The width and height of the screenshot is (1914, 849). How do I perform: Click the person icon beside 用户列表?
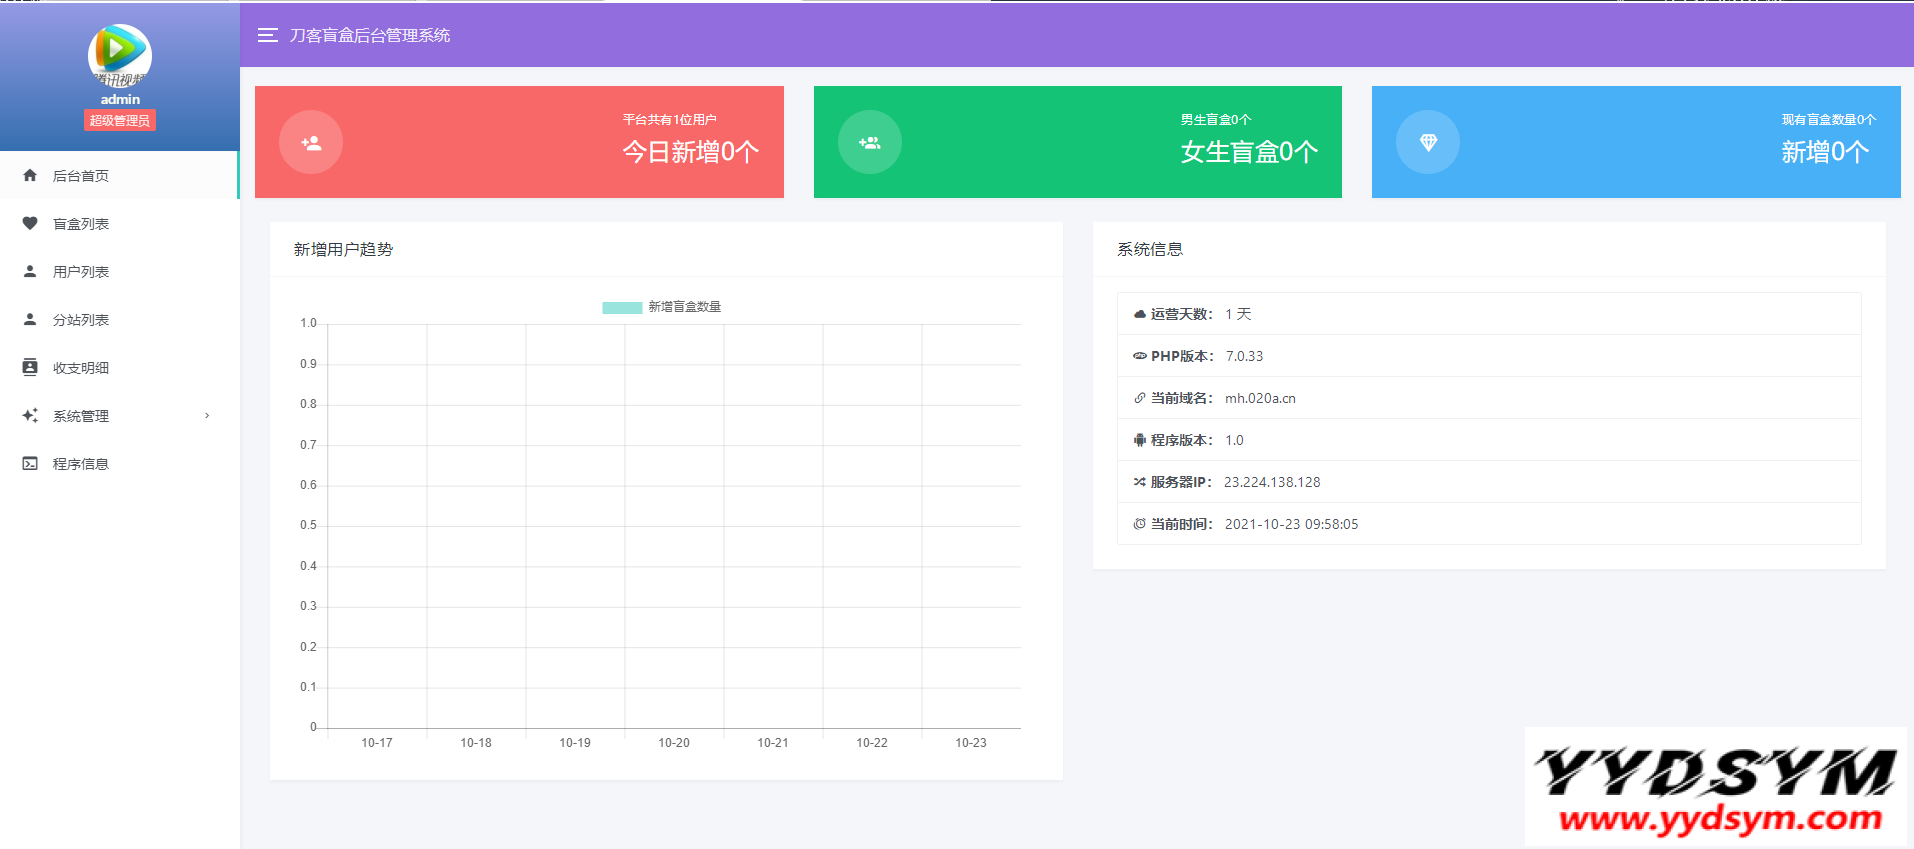(x=30, y=271)
